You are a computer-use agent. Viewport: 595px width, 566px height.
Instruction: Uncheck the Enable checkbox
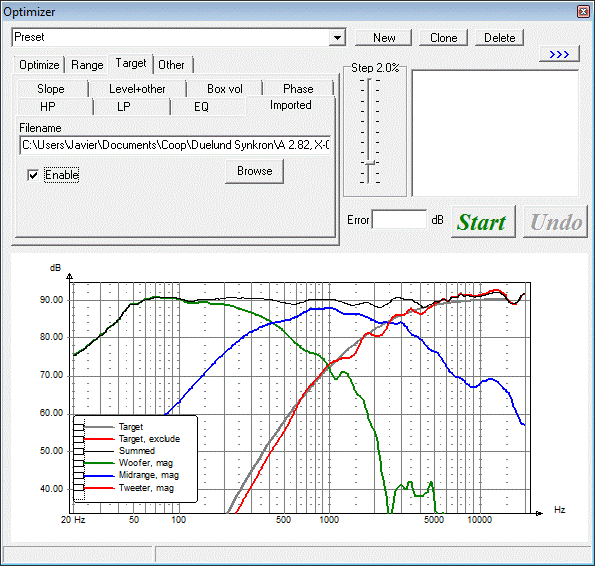[x=33, y=175]
